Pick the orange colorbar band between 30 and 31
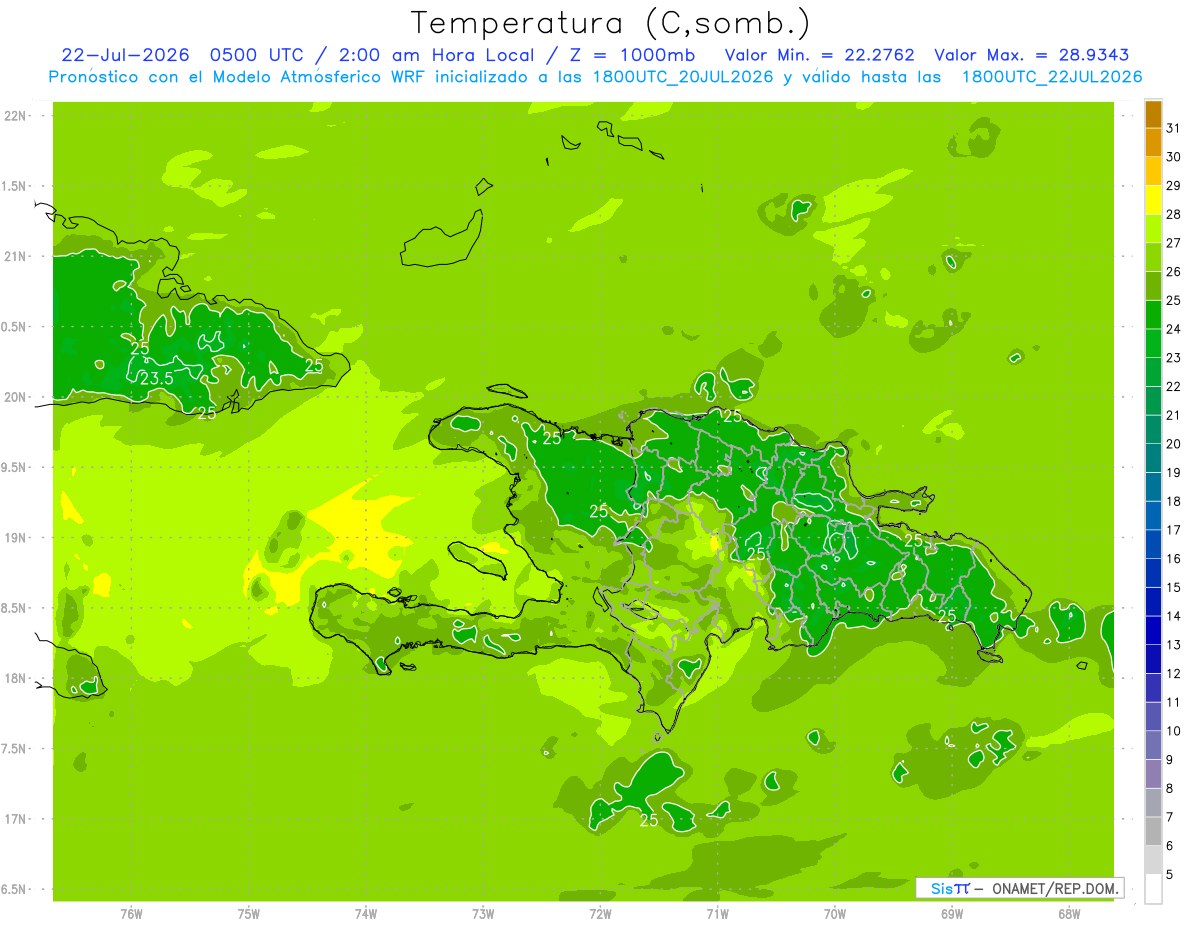 tap(1153, 143)
